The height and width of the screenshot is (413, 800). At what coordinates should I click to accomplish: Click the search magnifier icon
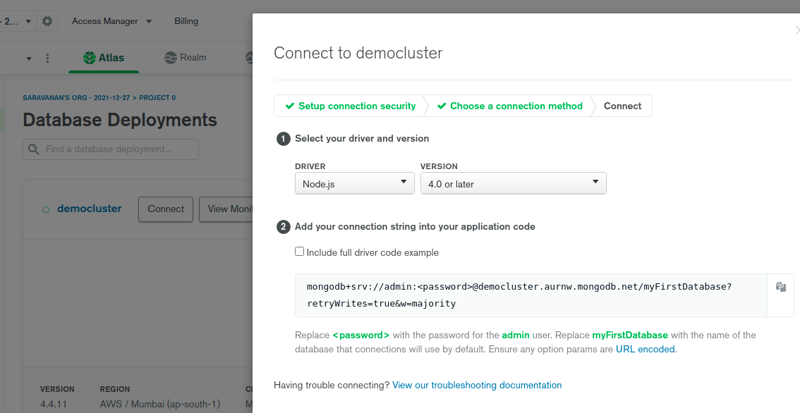[x=36, y=149]
